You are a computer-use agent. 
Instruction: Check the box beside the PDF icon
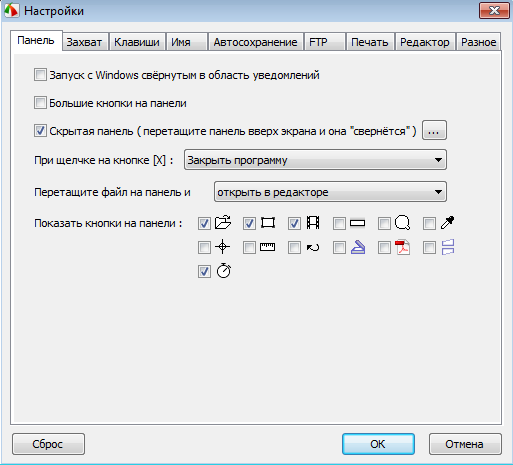coord(384,248)
